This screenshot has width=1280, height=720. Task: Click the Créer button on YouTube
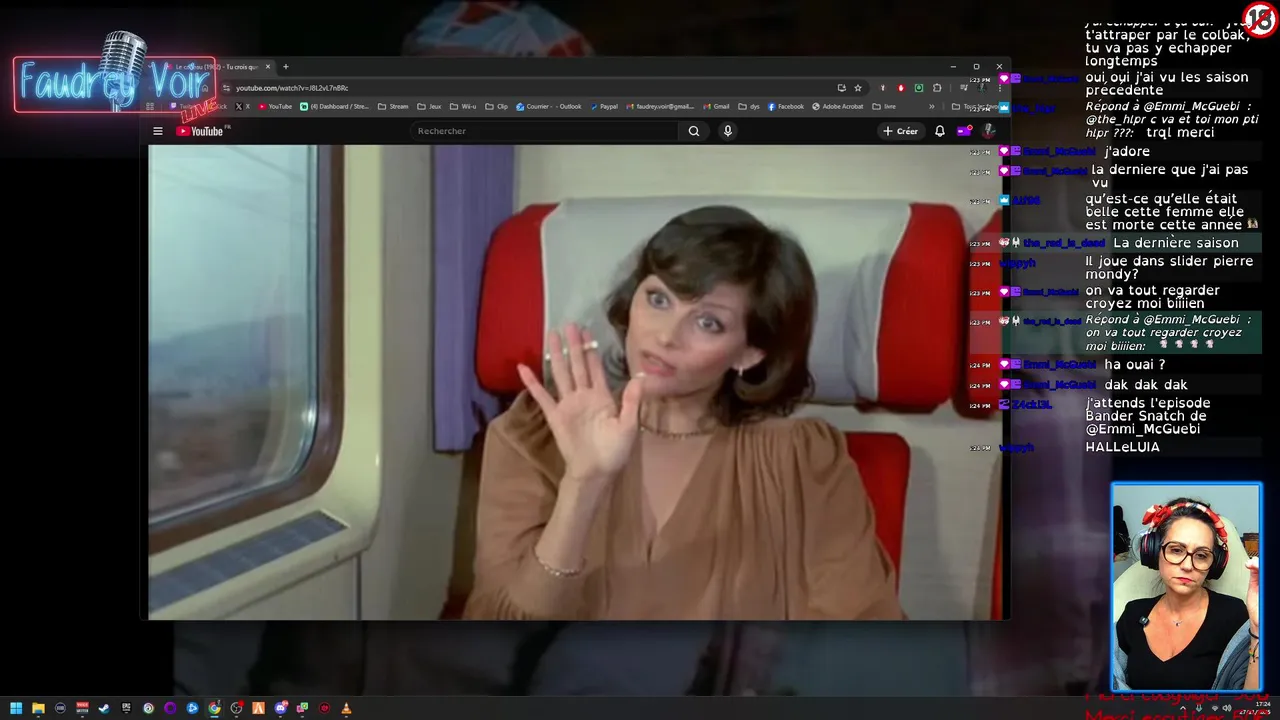900,131
